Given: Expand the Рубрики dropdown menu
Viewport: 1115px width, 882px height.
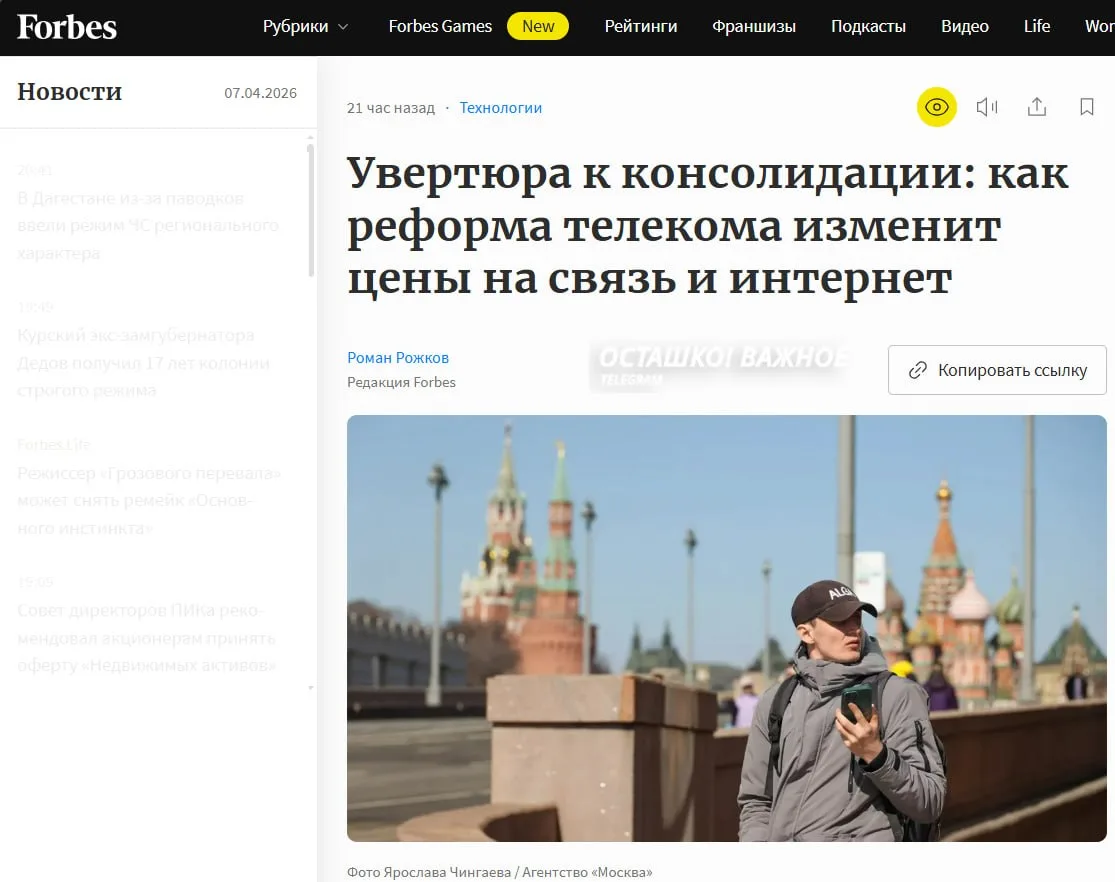Looking at the screenshot, I should point(305,26).
